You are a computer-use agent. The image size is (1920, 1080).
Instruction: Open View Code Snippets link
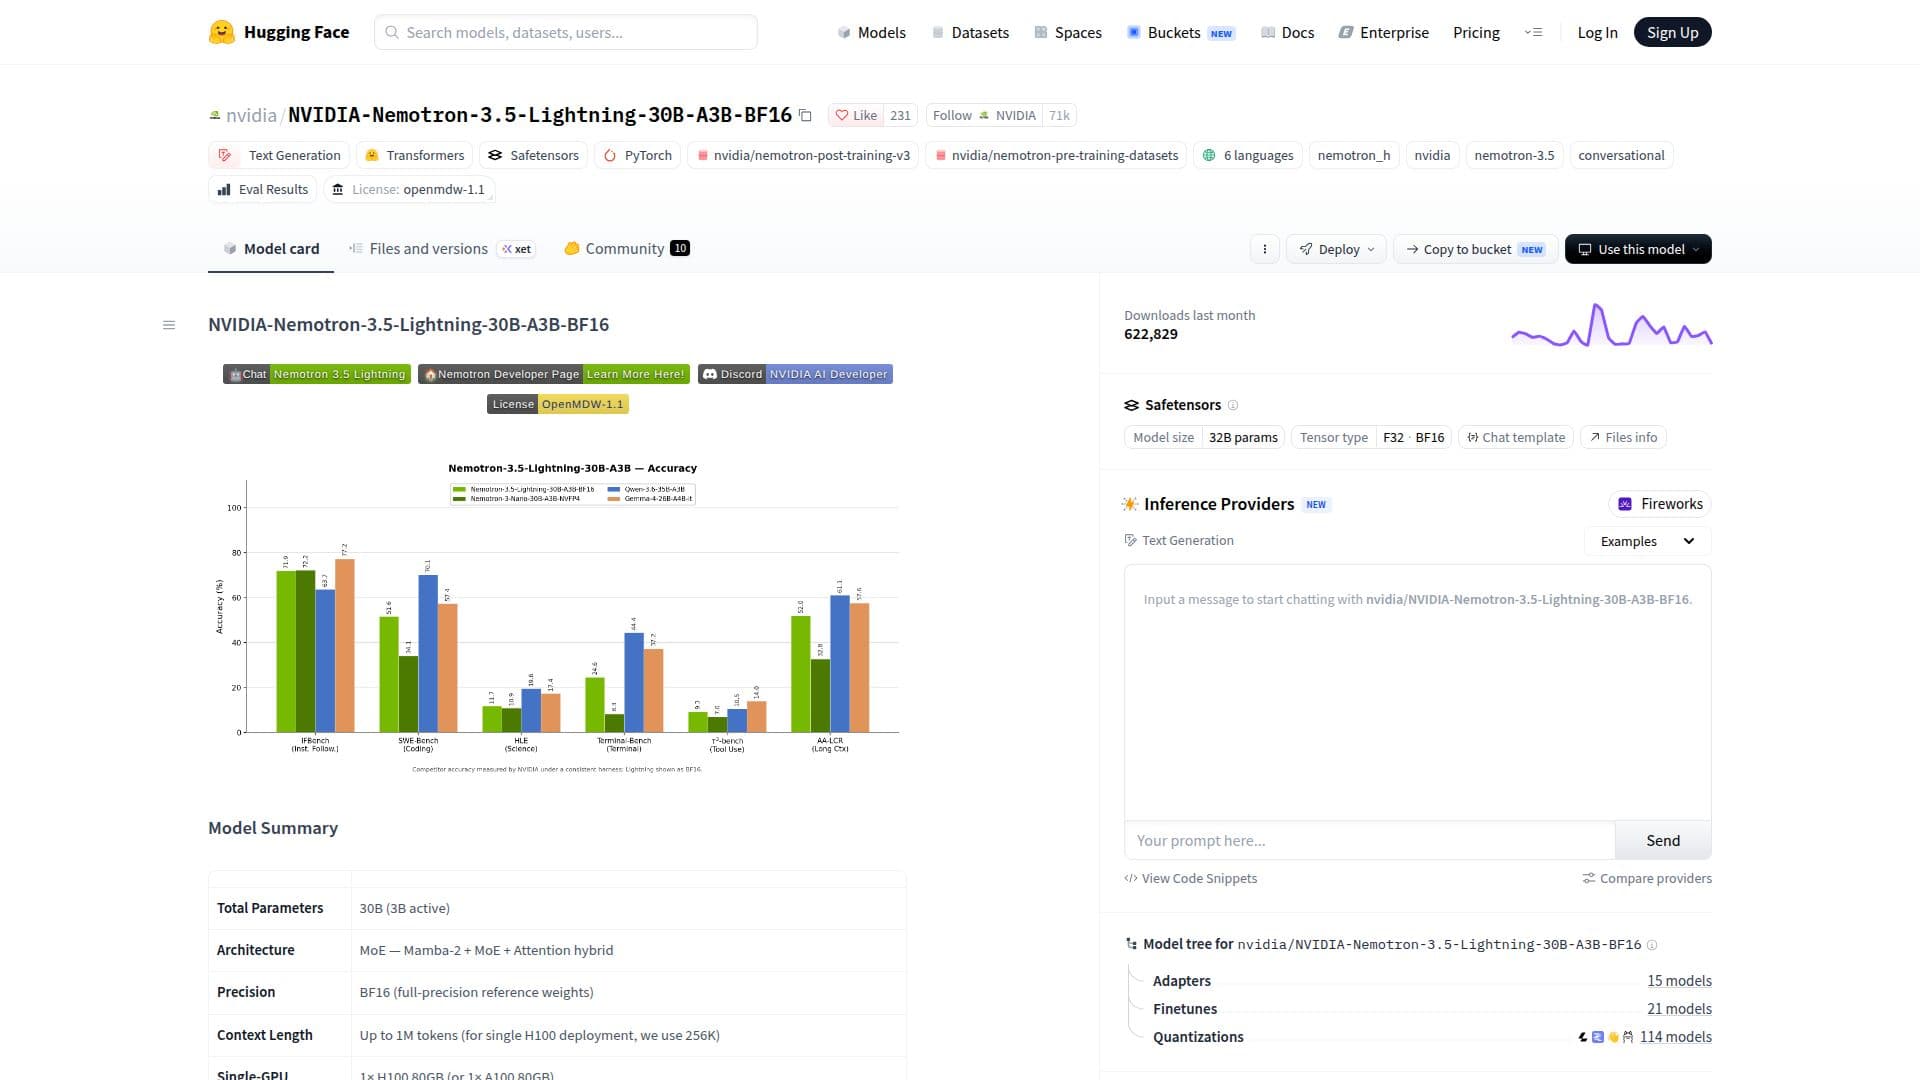pos(1190,878)
